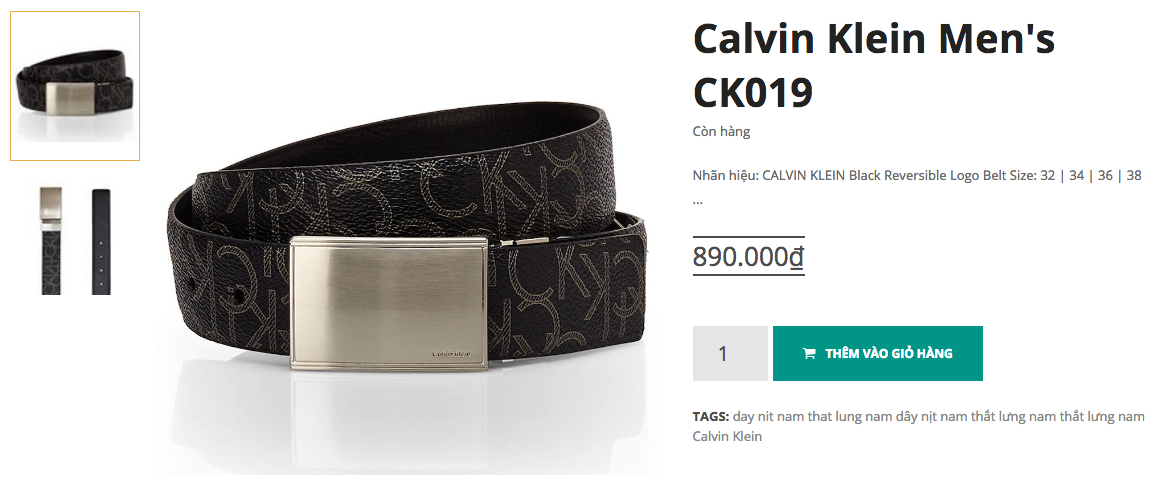Click the brushed silver buckle in main image
This screenshot has width=1160, height=493.
pos(389,303)
